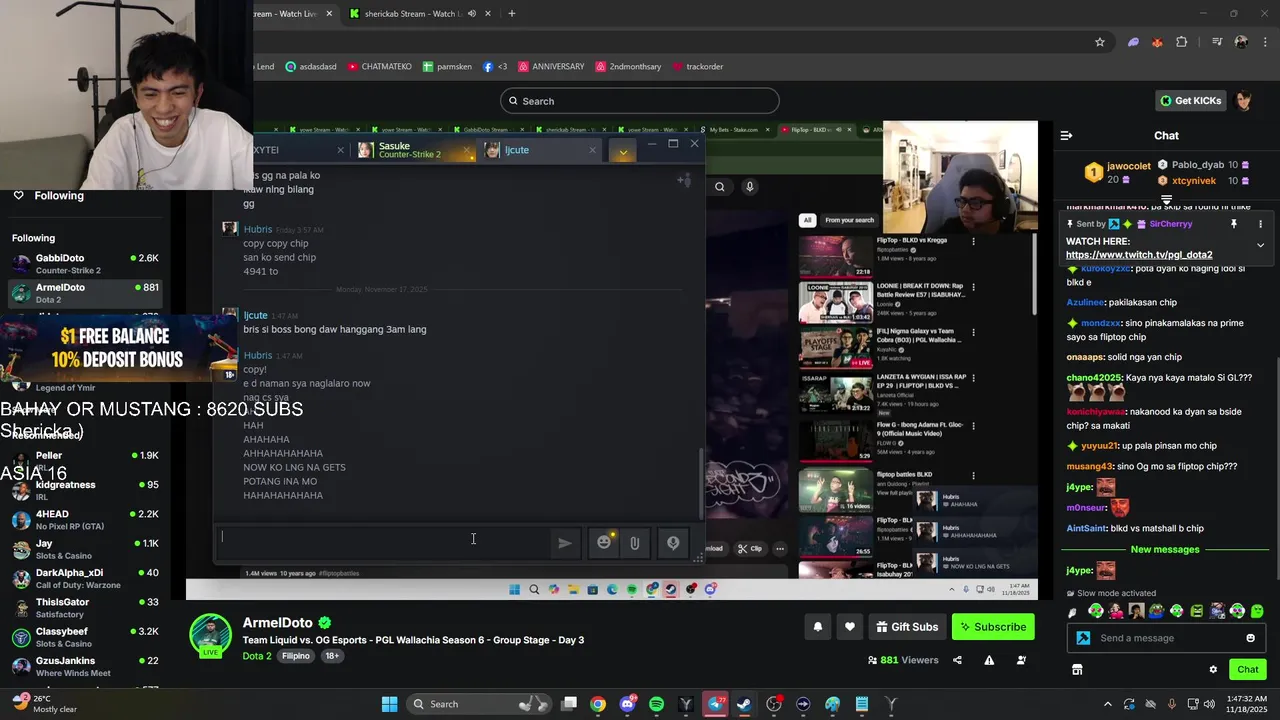Click the Kick profile avatar at top right
The image size is (1280, 720).
click(x=1243, y=100)
